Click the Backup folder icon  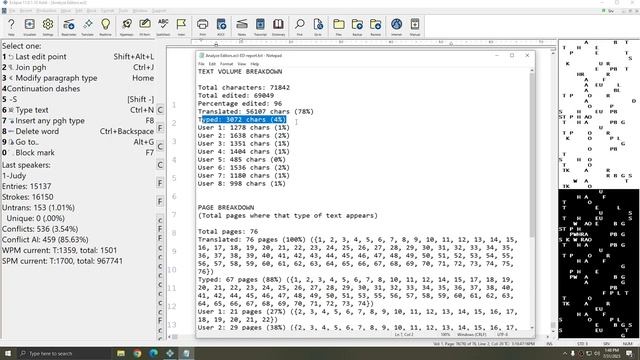click(357, 27)
